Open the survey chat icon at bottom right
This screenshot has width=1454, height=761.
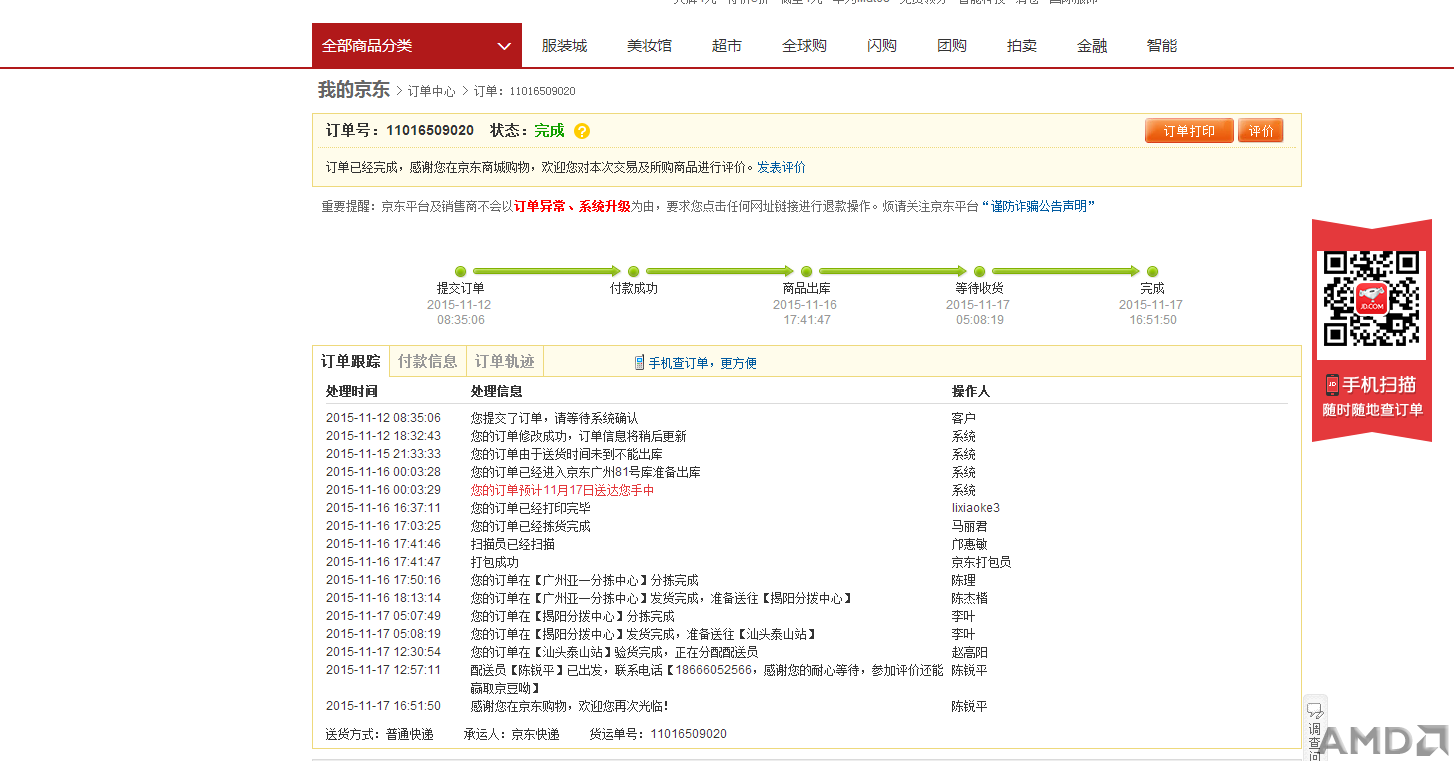coord(1315,711)
